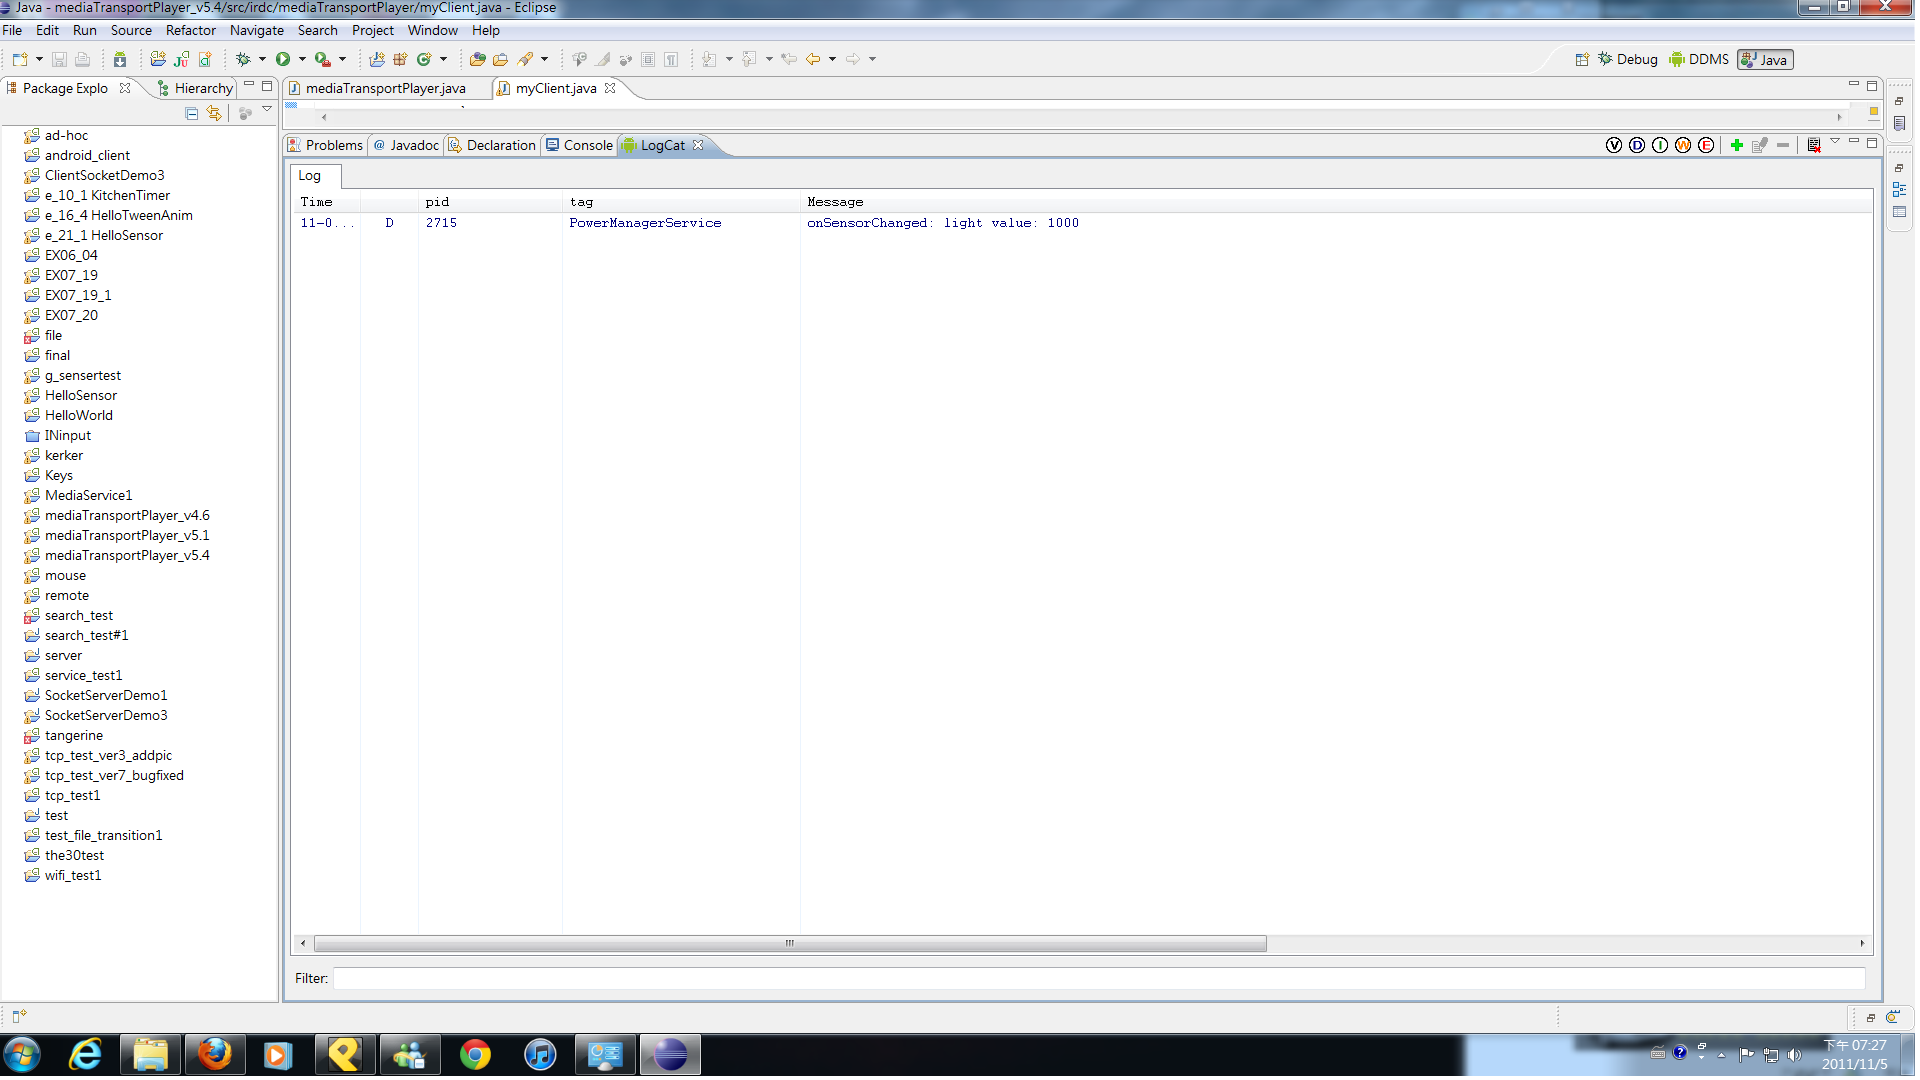The width and height of the screenshot is (1920, 1080).
Task: Click the Open Task folder icon
Action: [500, 60]
